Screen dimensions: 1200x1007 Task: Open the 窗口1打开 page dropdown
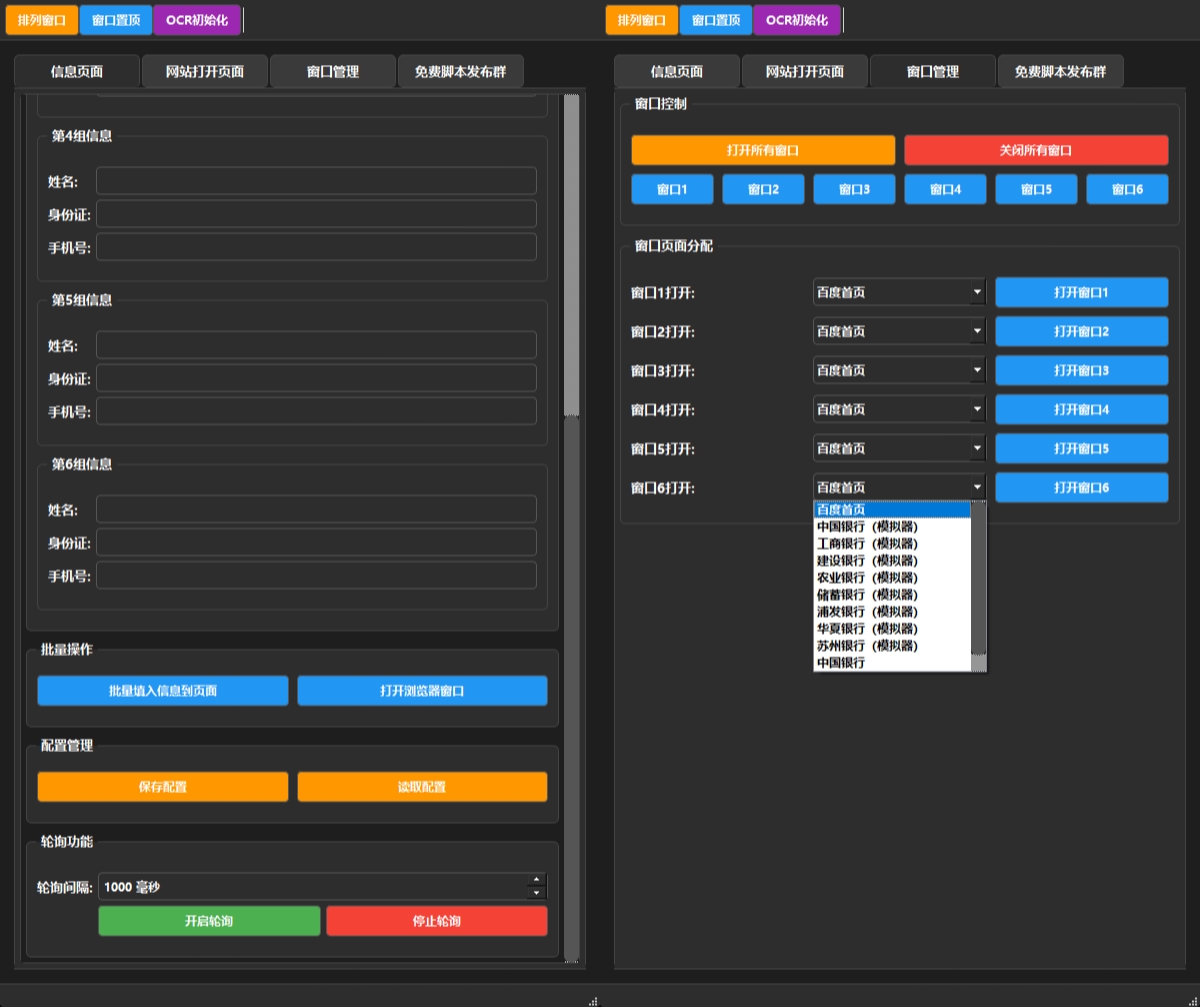pyautogui.click(x=899, y=293)
